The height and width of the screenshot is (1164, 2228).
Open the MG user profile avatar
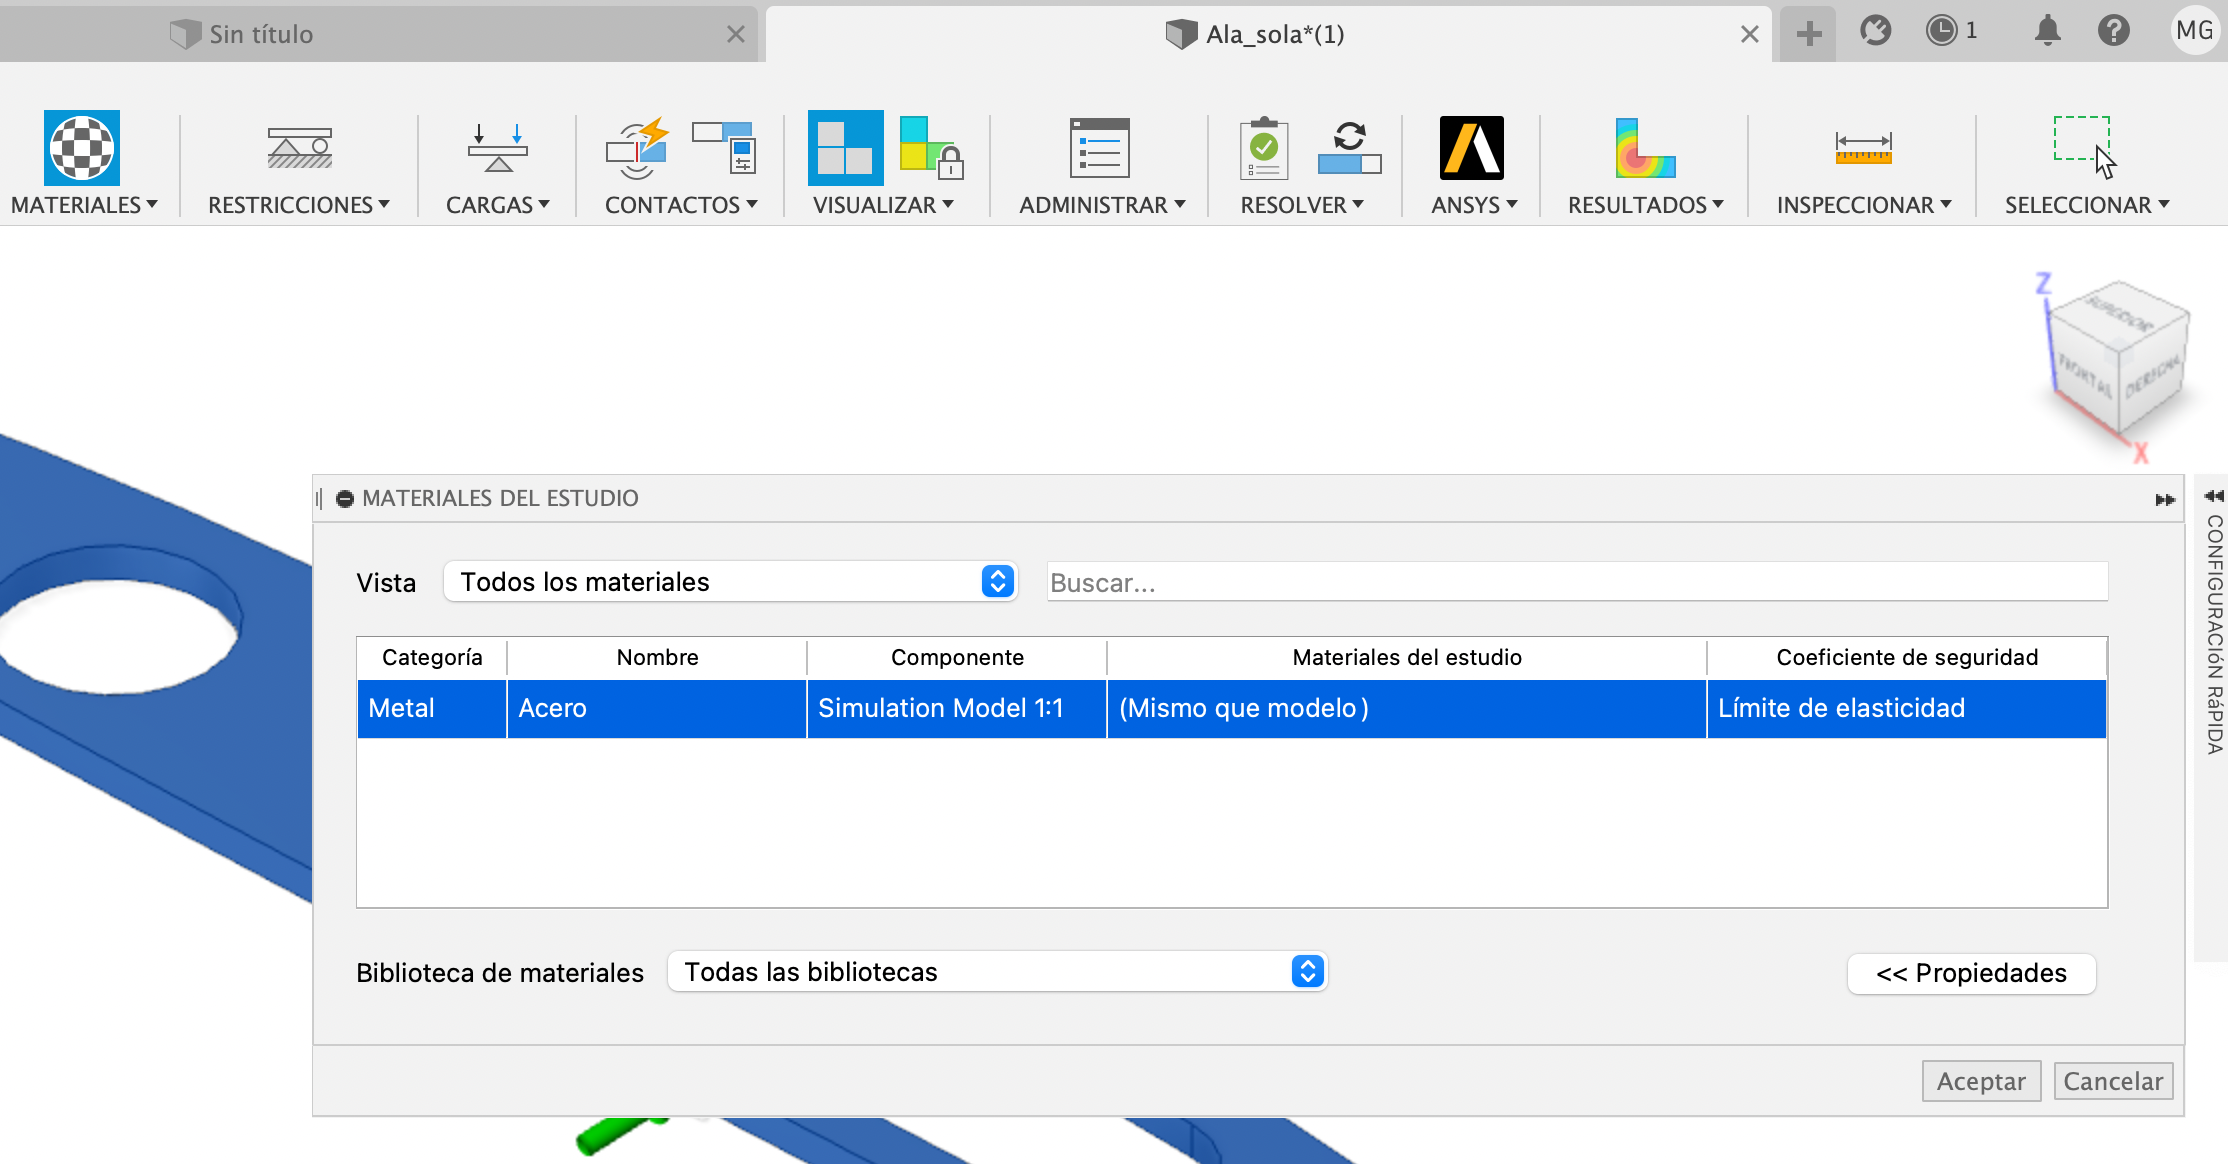2194,31
